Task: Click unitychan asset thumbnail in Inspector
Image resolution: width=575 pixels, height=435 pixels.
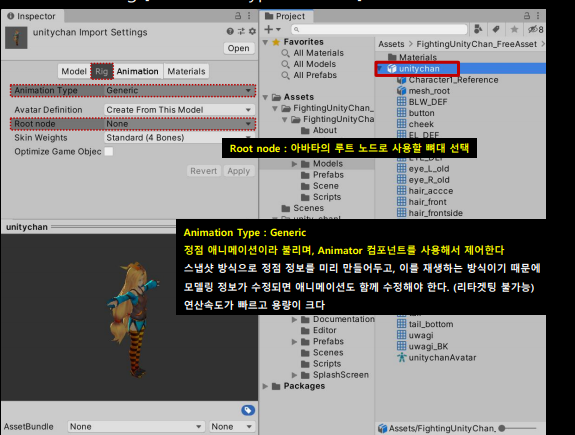Action: (x=16, y=38)
